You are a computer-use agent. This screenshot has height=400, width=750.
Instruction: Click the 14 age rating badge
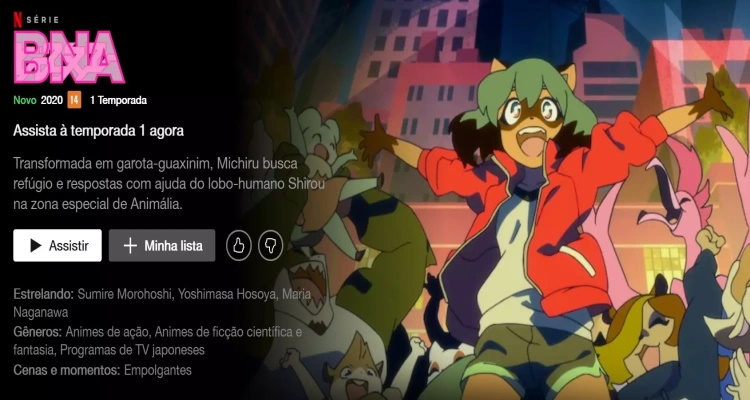(74, 100)
